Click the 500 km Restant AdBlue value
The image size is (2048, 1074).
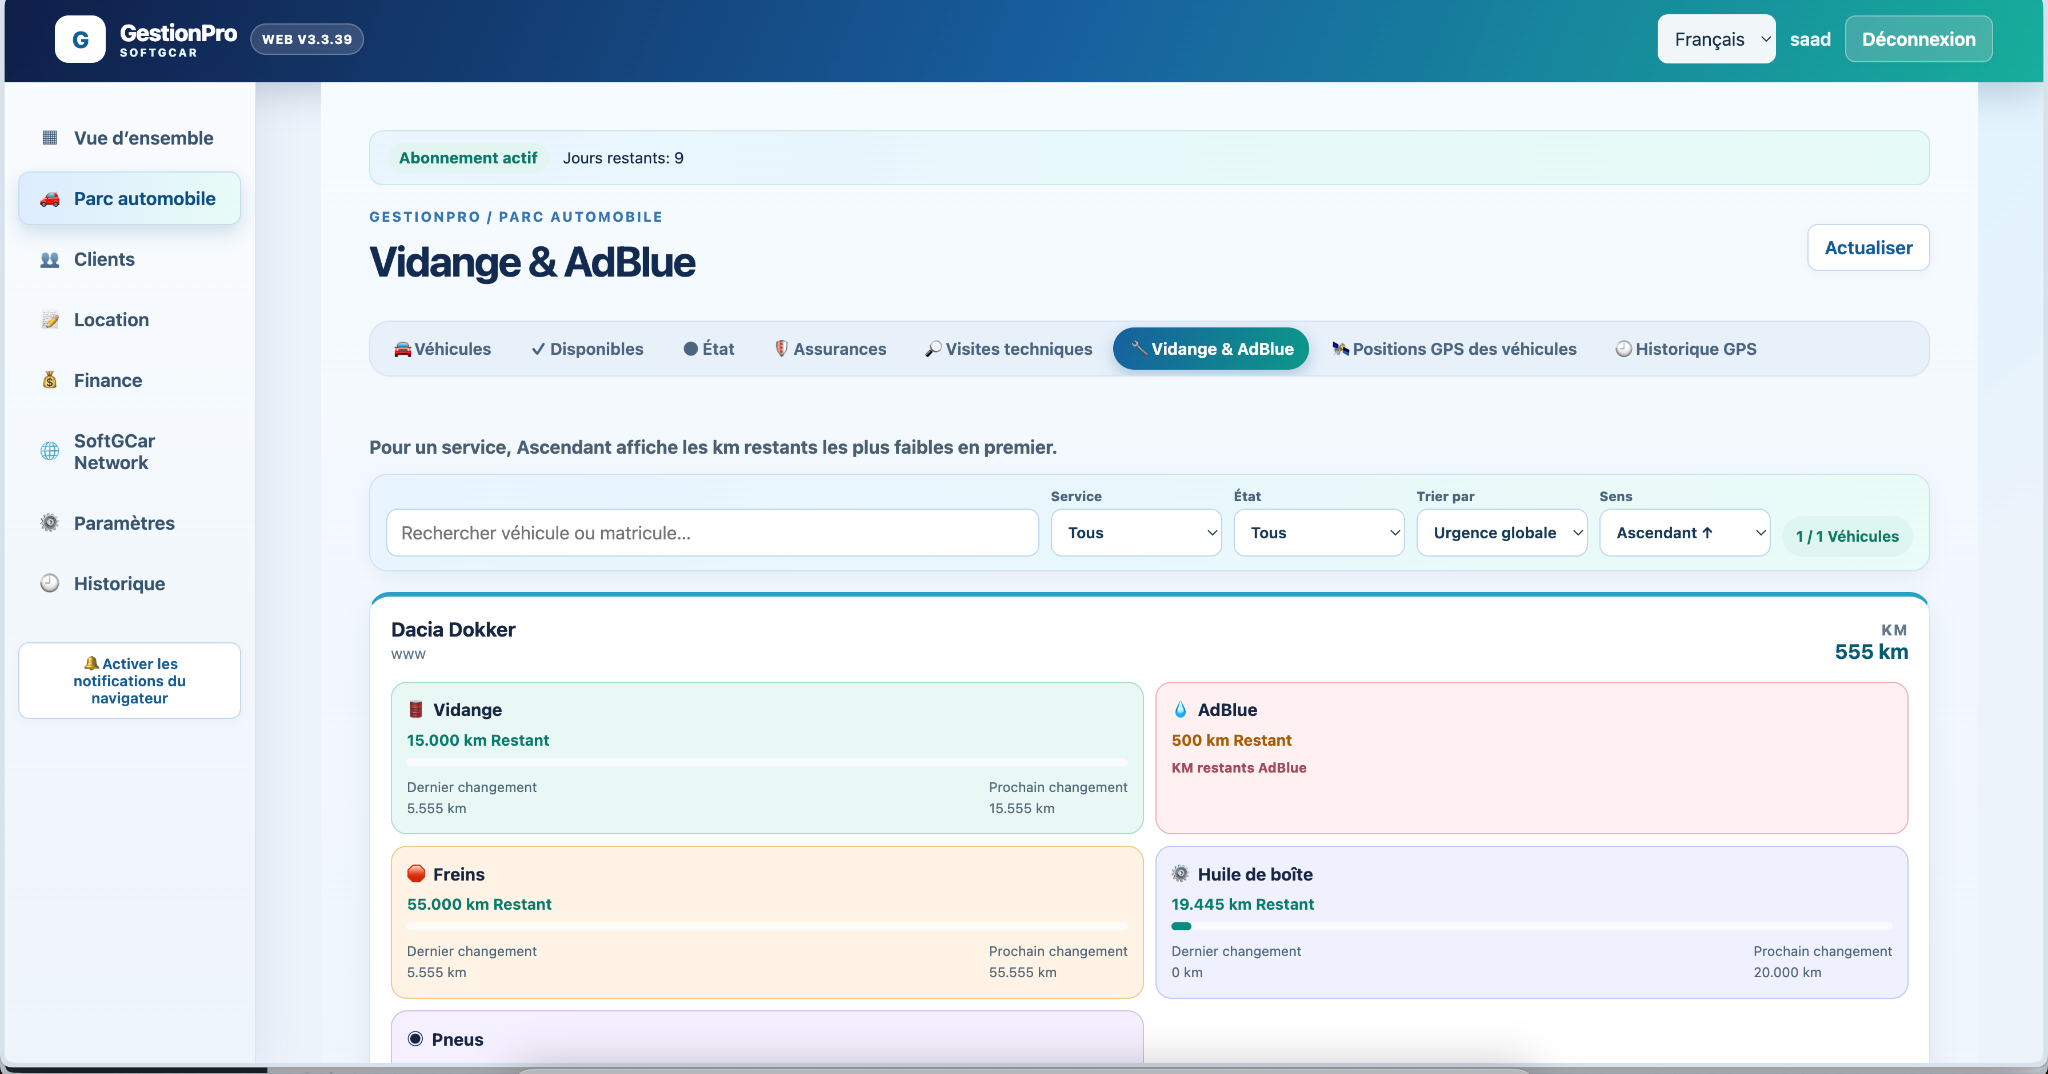click(1231, 741)
